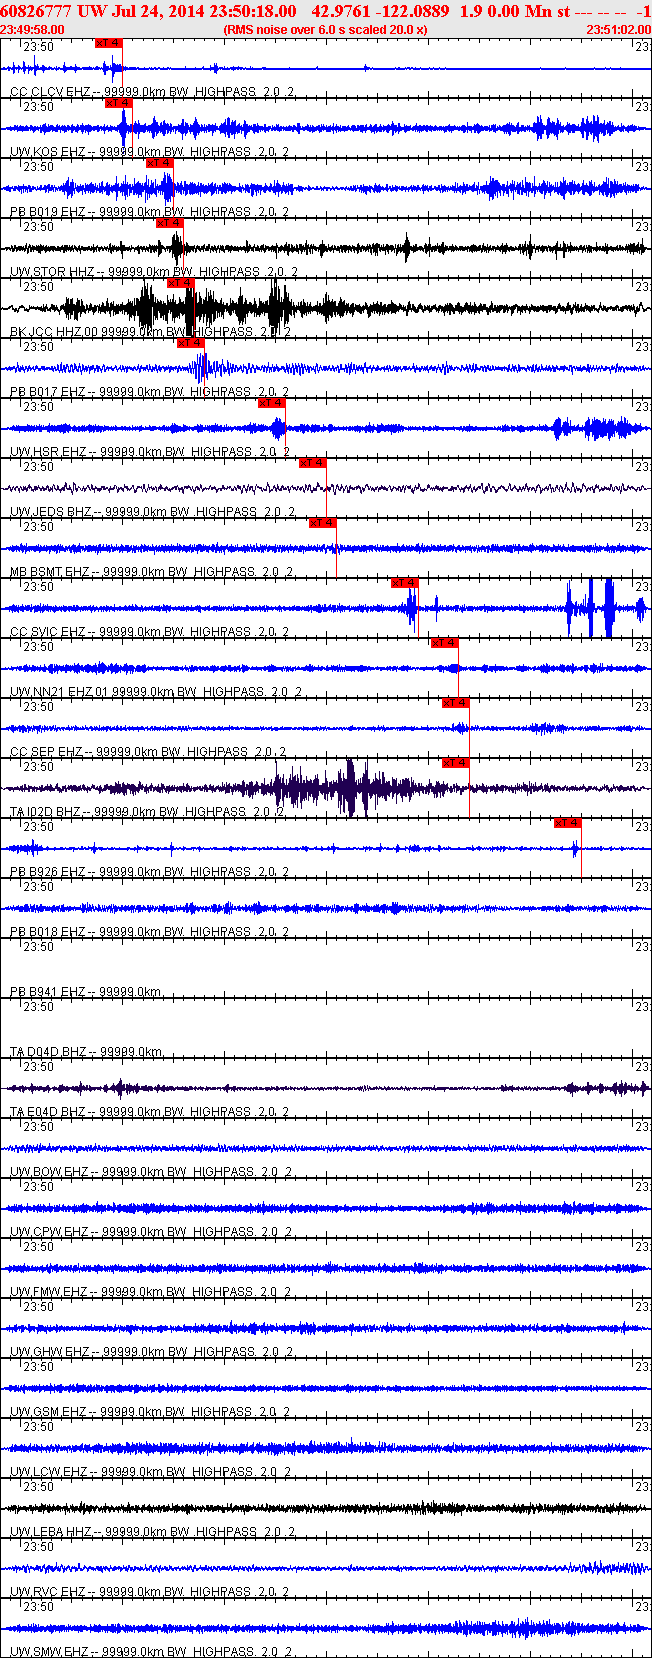Click the 'UW.STOR.HHZ' station label
652x1658 pixels.
click(52, 272)
